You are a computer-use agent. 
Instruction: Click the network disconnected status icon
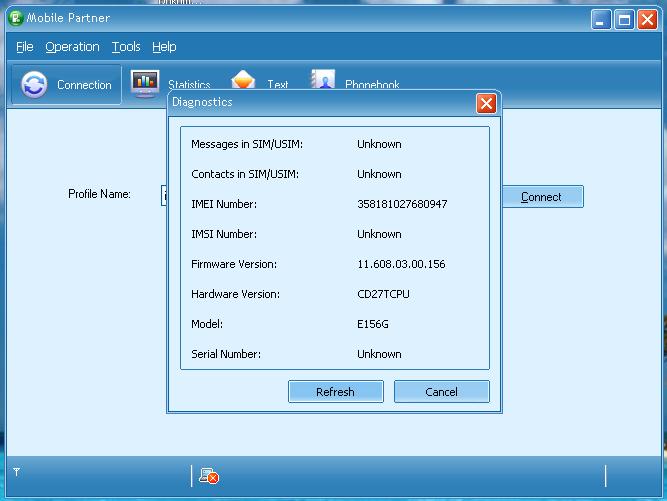208,476
